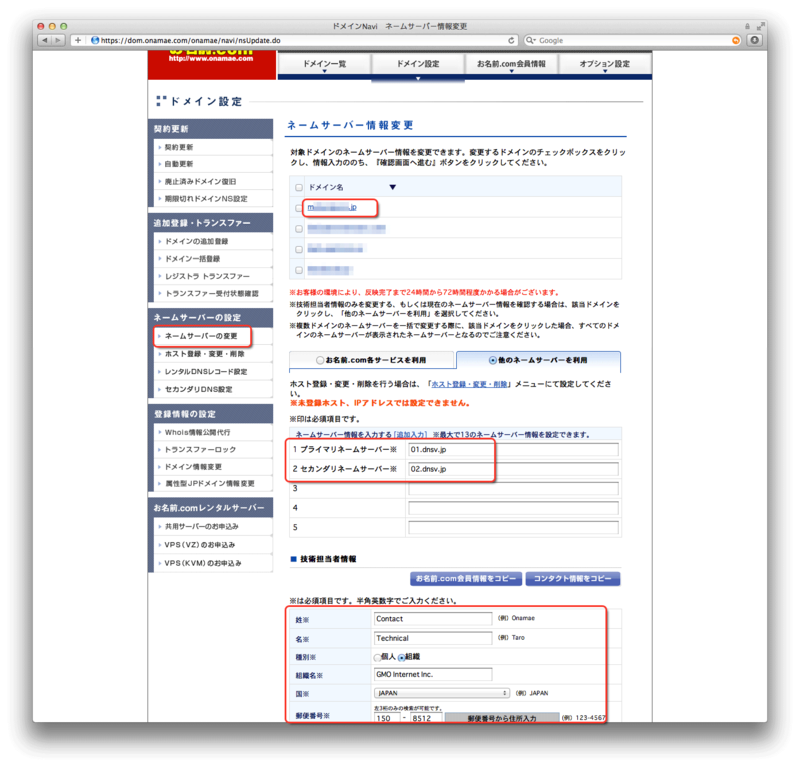Click 郵便番号から住所入力 button

[502, 718]
